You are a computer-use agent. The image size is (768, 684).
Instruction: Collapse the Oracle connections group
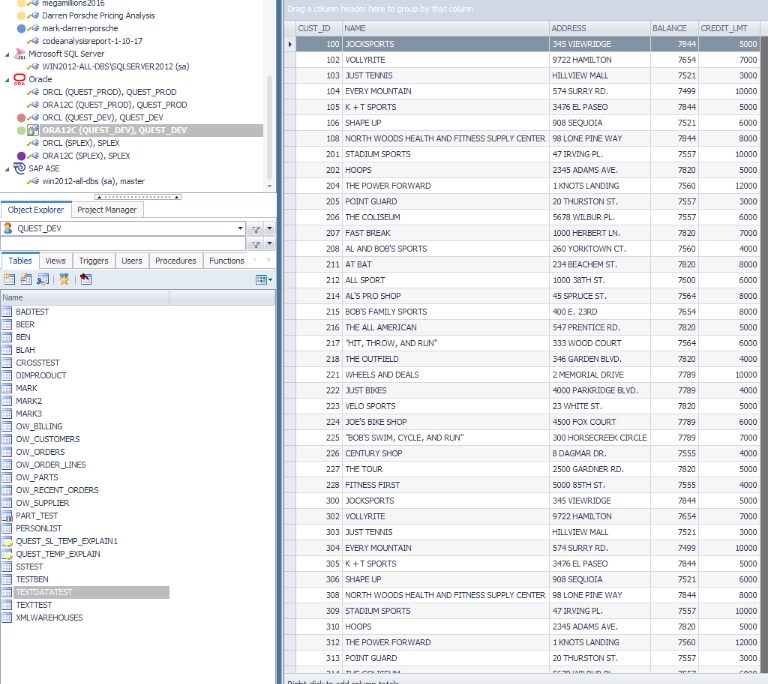(7, 79)
